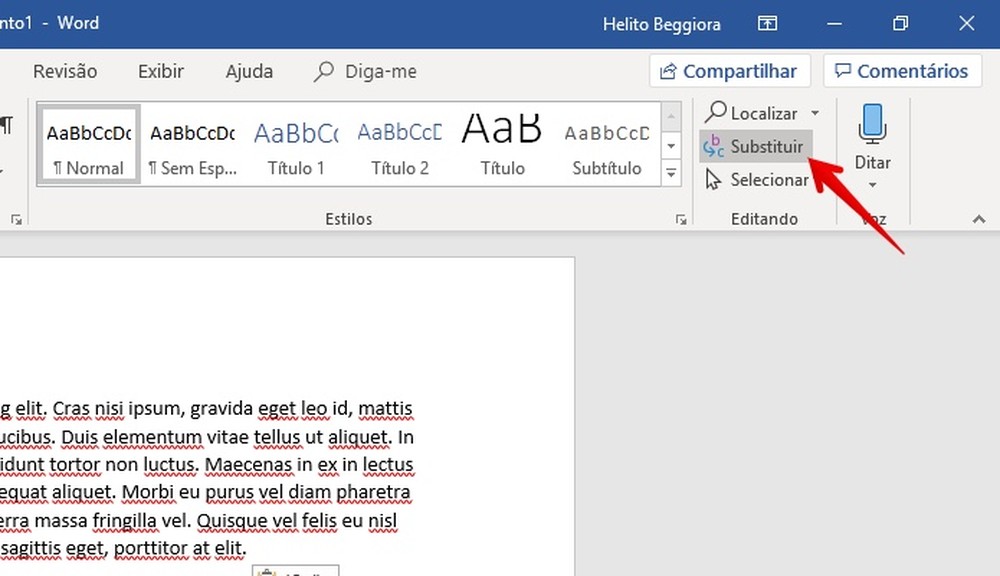Restore down the Word window
This screenshot has height=576, width=1000.
pos(900,24)
